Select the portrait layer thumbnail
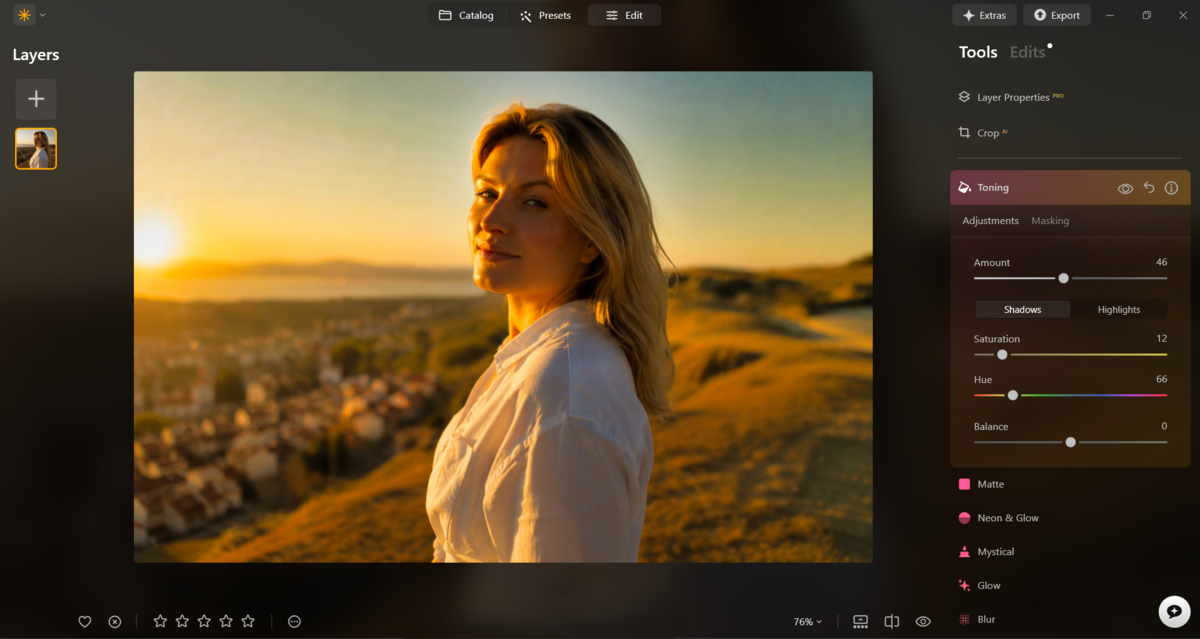The height and width of the screenshot is (639, 1200). [x=36, y=149]
